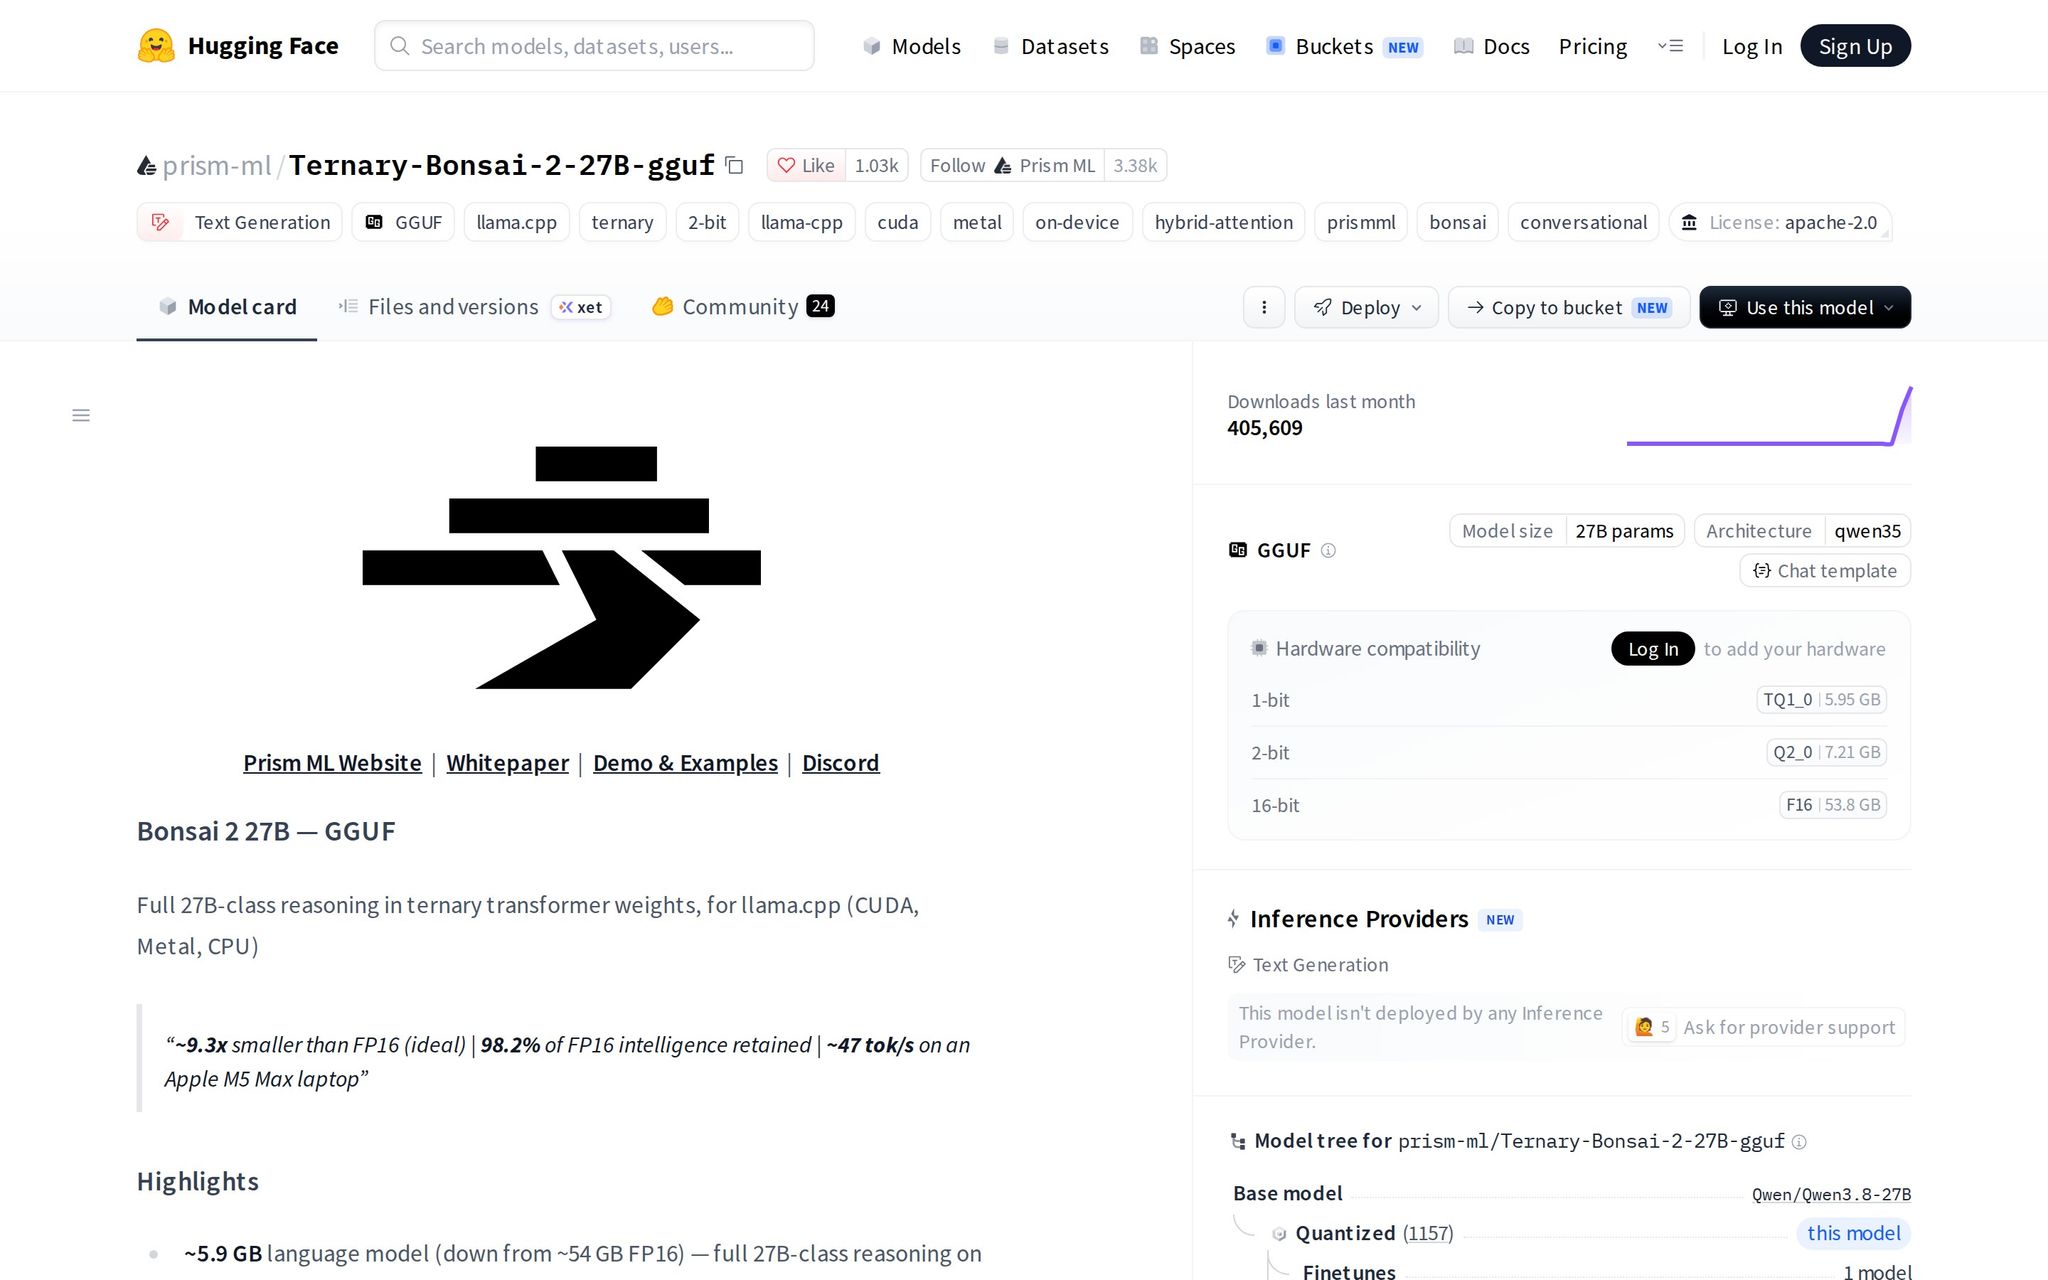The width and height of the screenshot is (2048, 1280).
Task: Open the Pricing nav item
Action: click(x=1593, y=46)
